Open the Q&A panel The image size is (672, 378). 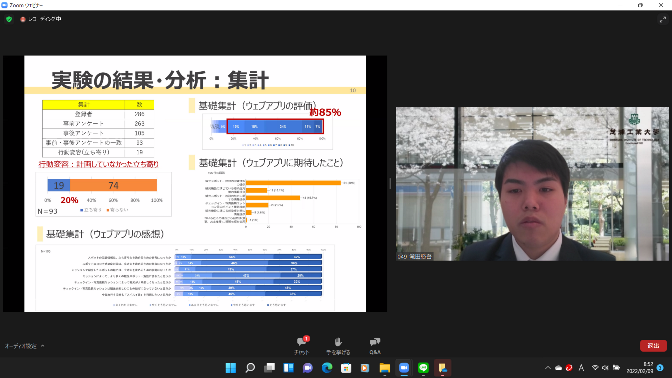375,345
